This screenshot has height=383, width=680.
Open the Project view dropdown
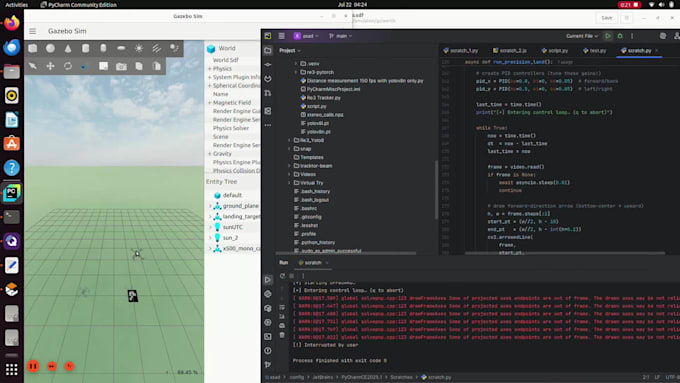[290, 51]
